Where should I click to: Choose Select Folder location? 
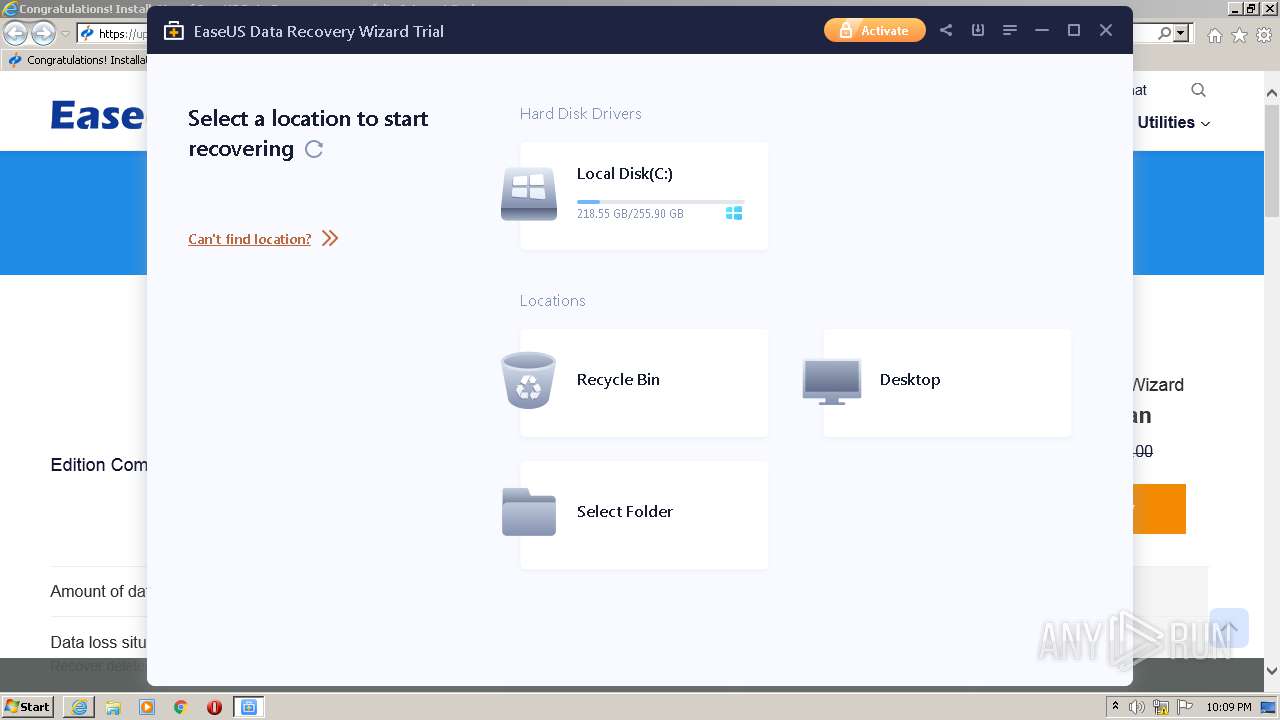tap(644, 514)
